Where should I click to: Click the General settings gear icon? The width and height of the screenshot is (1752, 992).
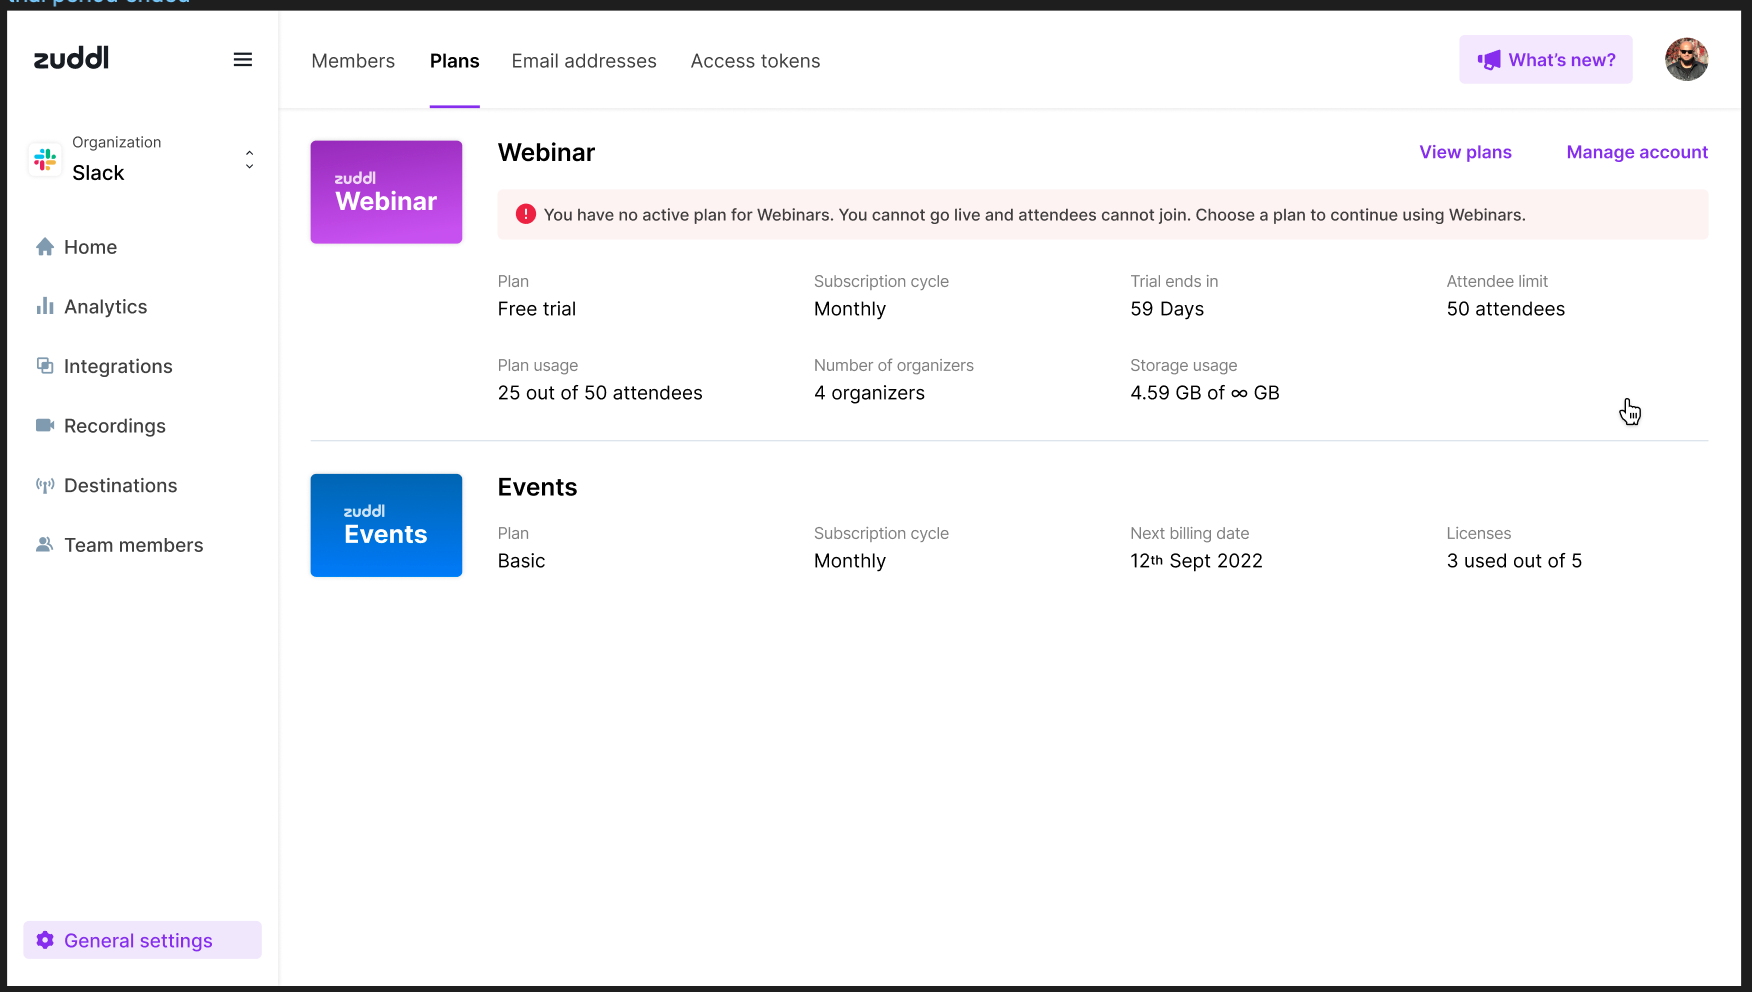click(x=45, y=940)
